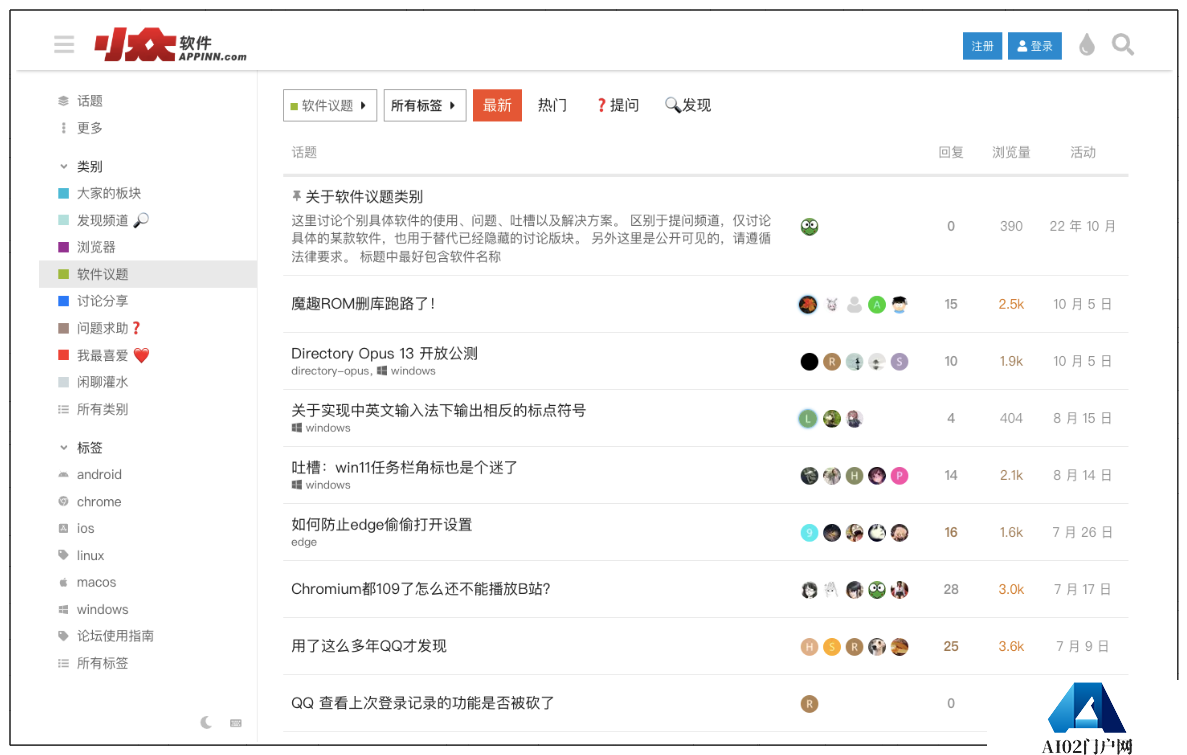Click the macos apple icon

coord(64,582)
